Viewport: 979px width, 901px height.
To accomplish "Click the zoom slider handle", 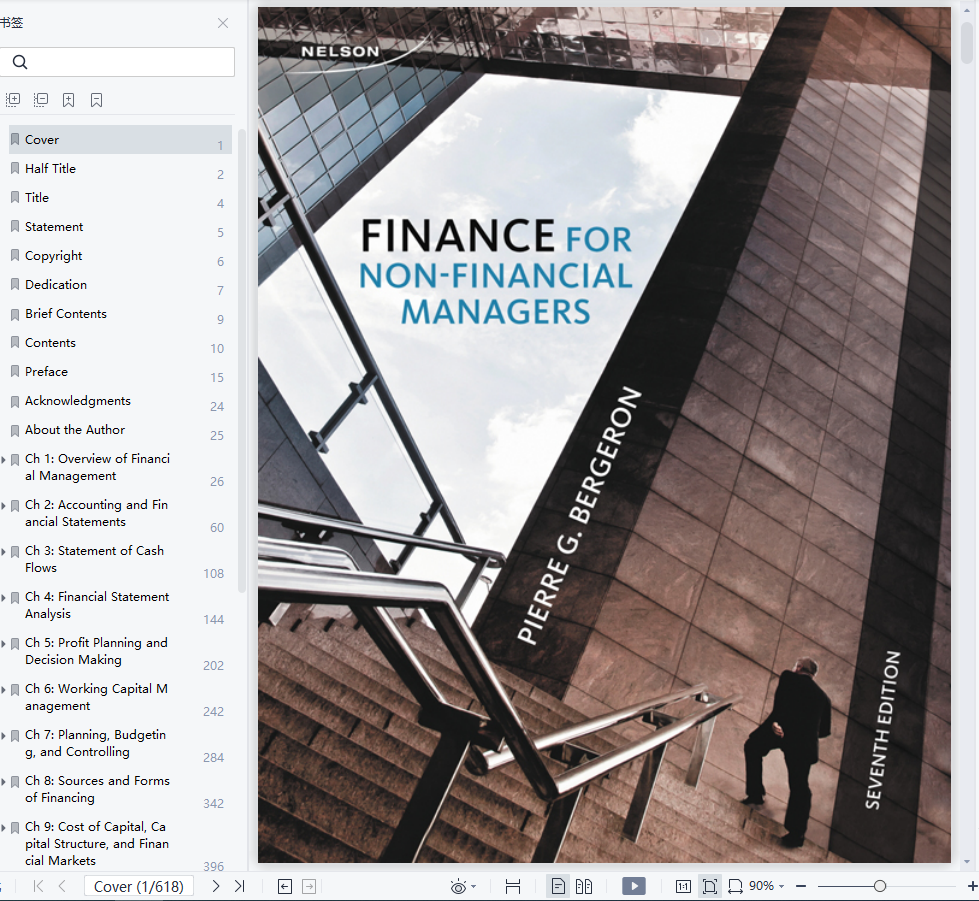I will click(880, 886).
